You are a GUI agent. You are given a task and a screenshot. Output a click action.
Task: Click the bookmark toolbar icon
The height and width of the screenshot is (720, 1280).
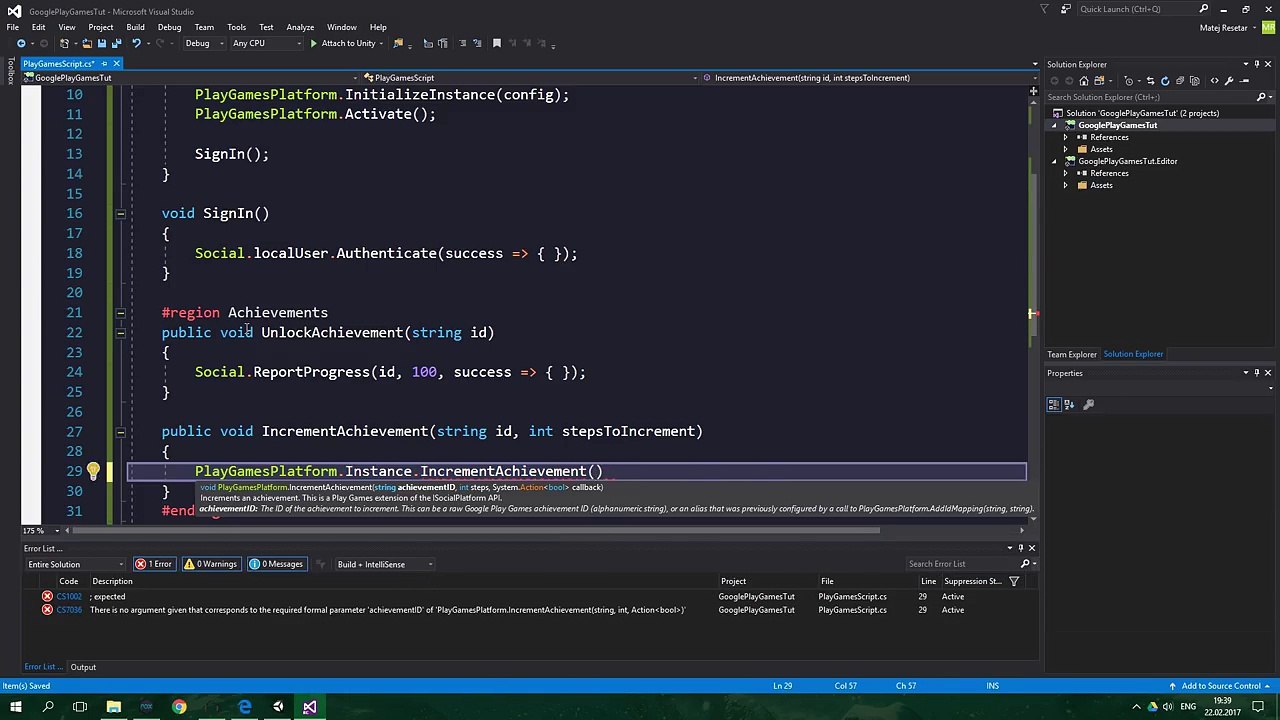496,43
